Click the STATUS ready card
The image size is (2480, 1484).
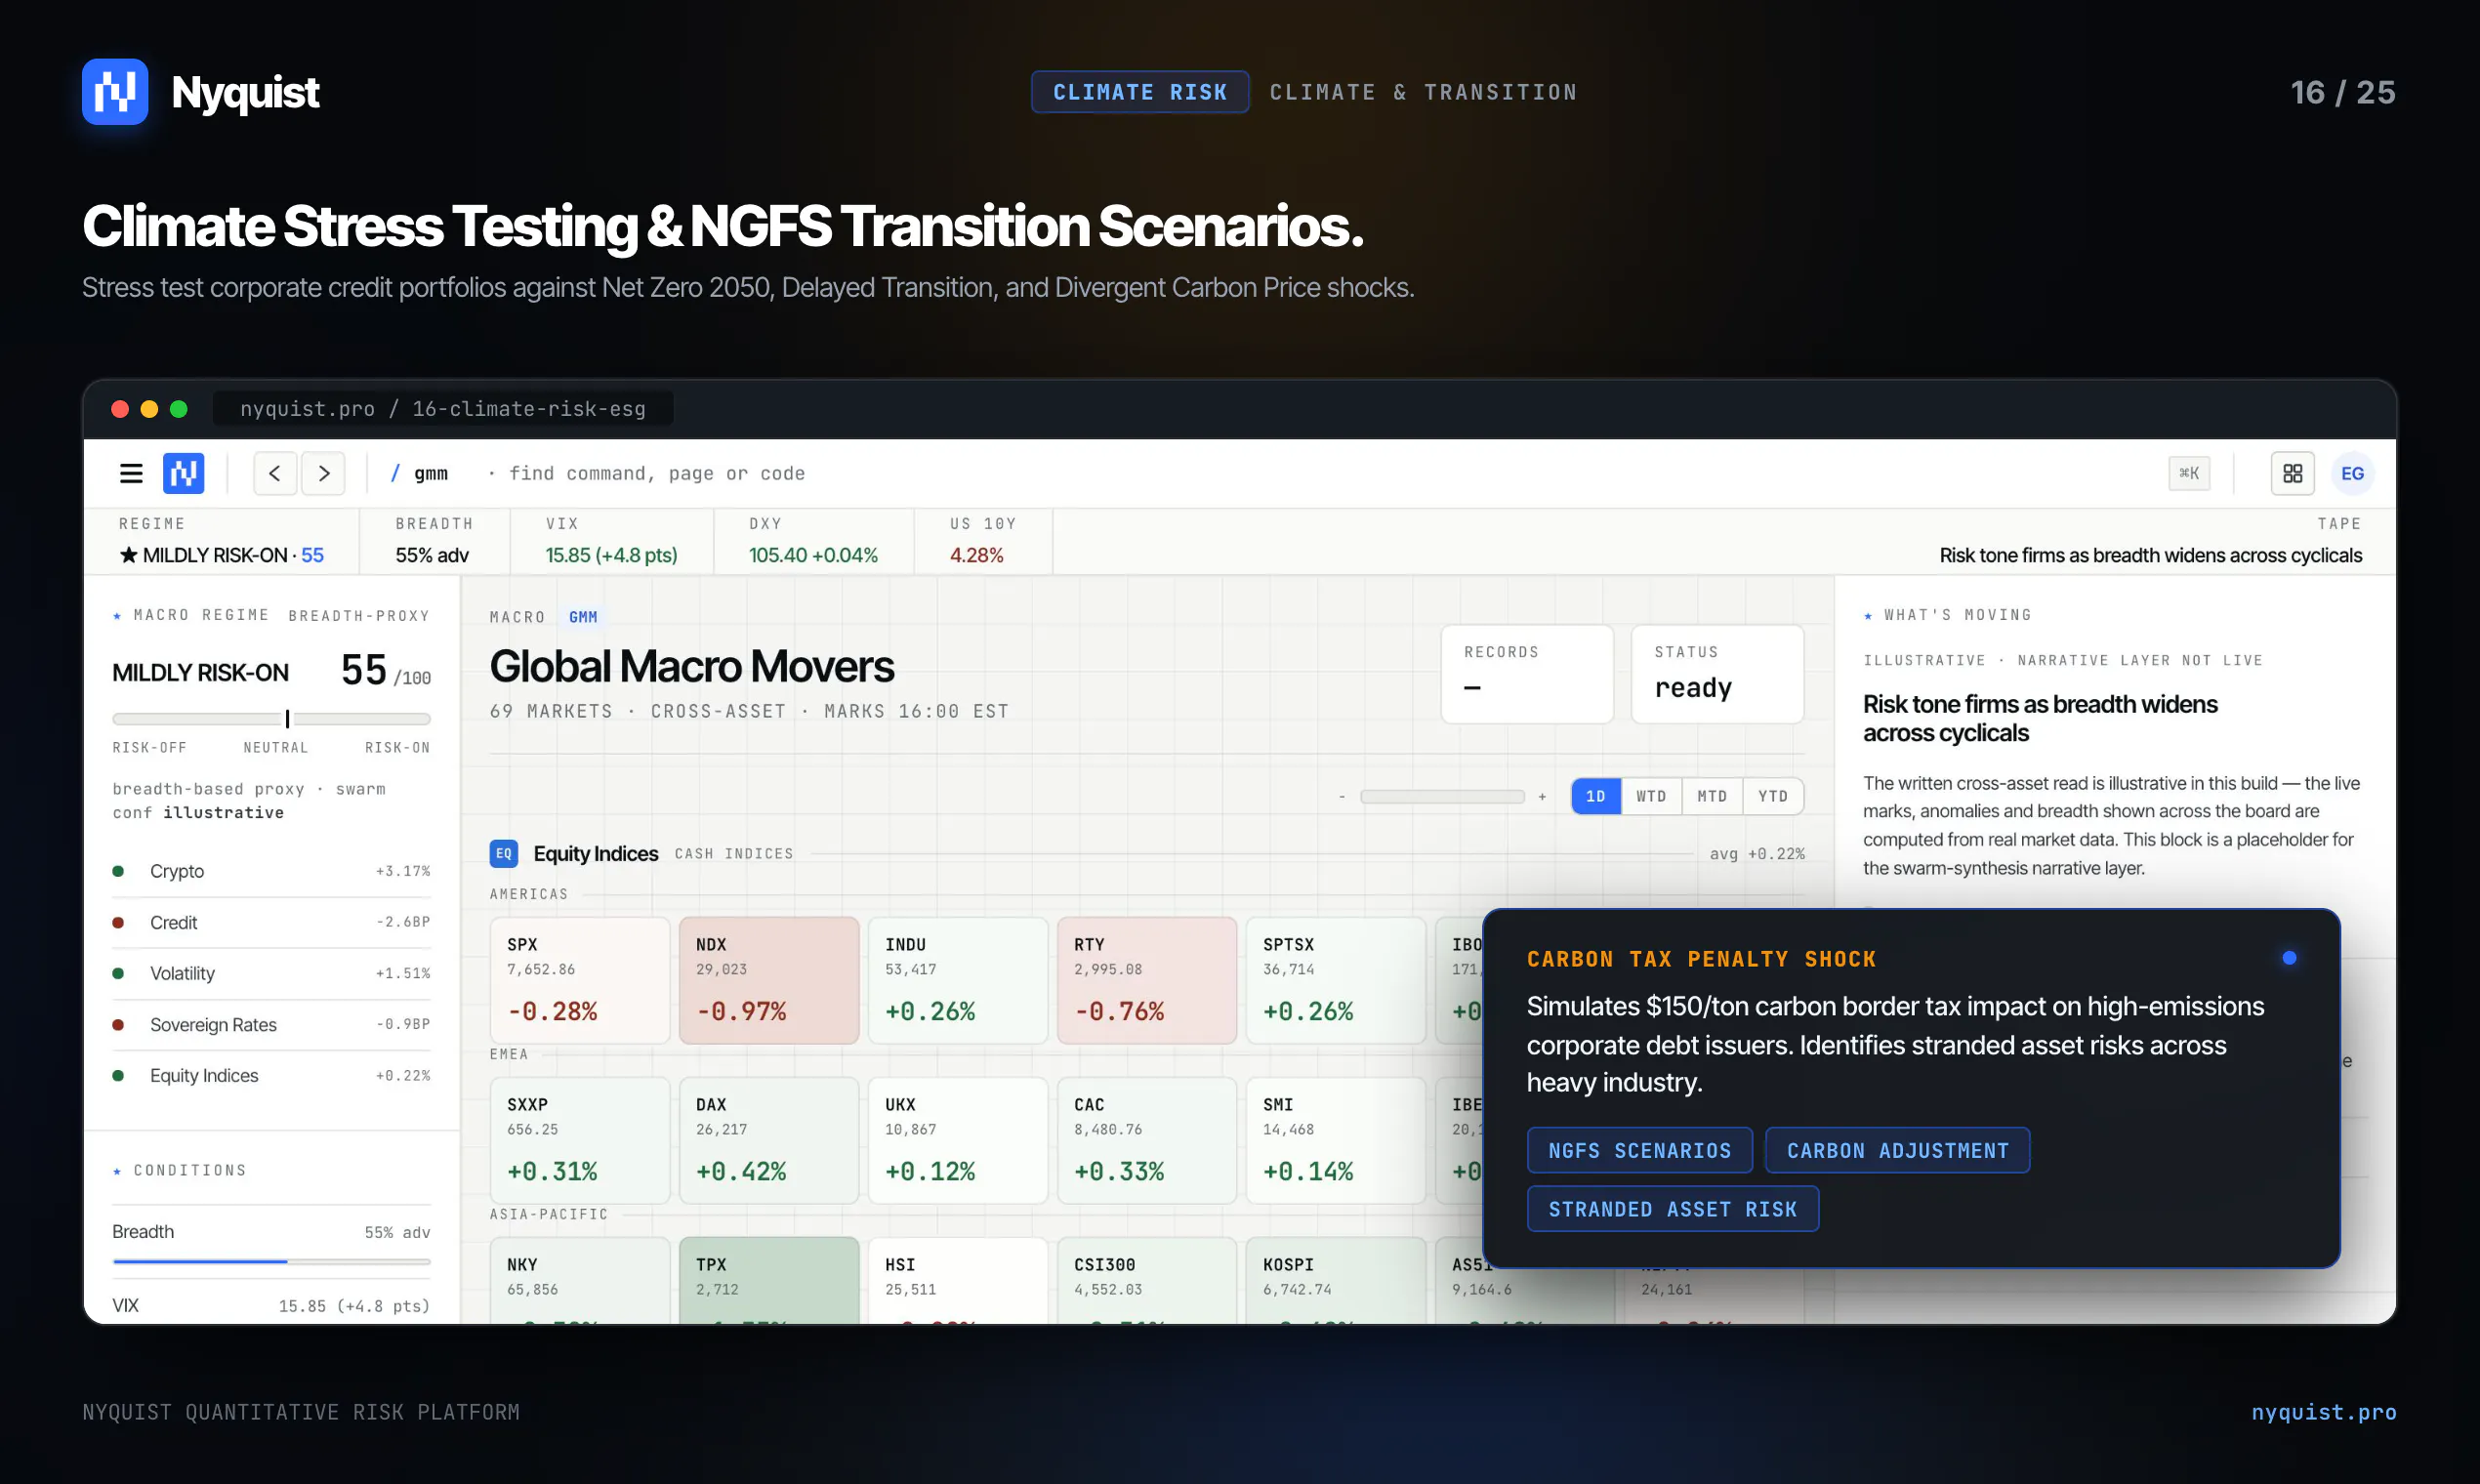[1717, 674]
